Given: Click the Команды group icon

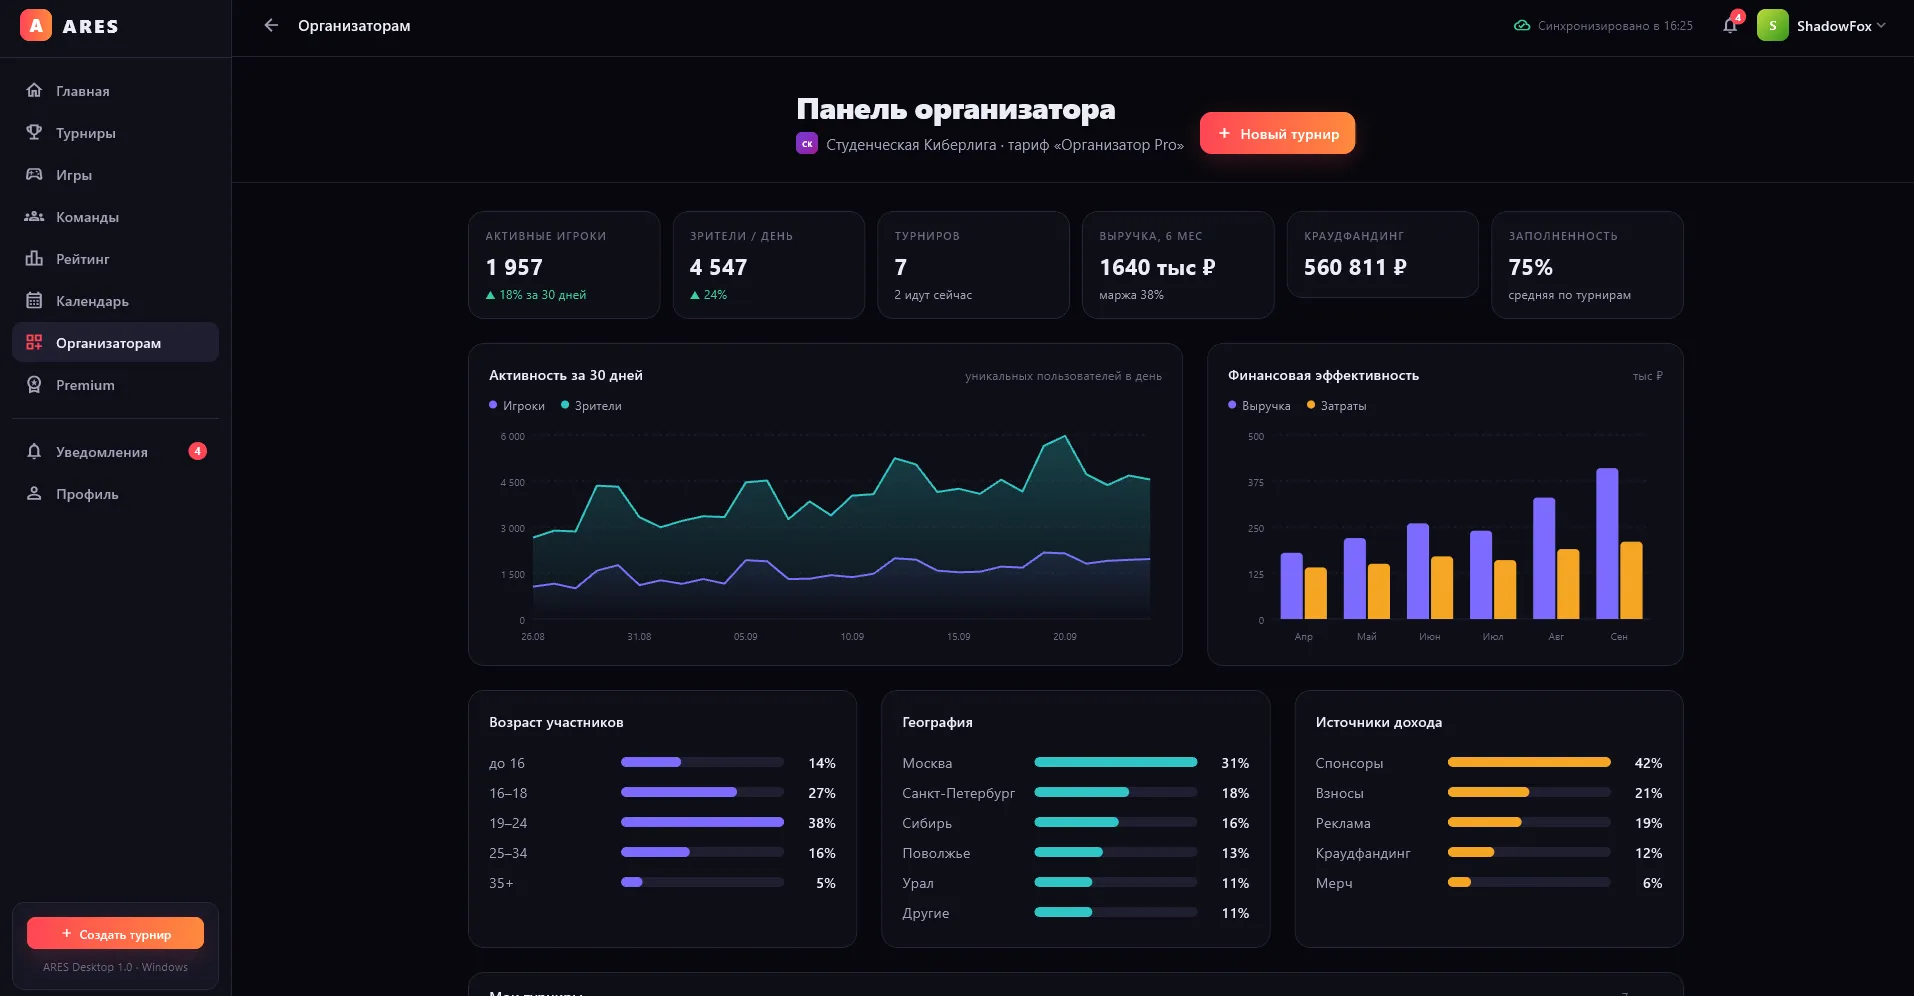Looking at the screenshot, I should click(34, 217).
